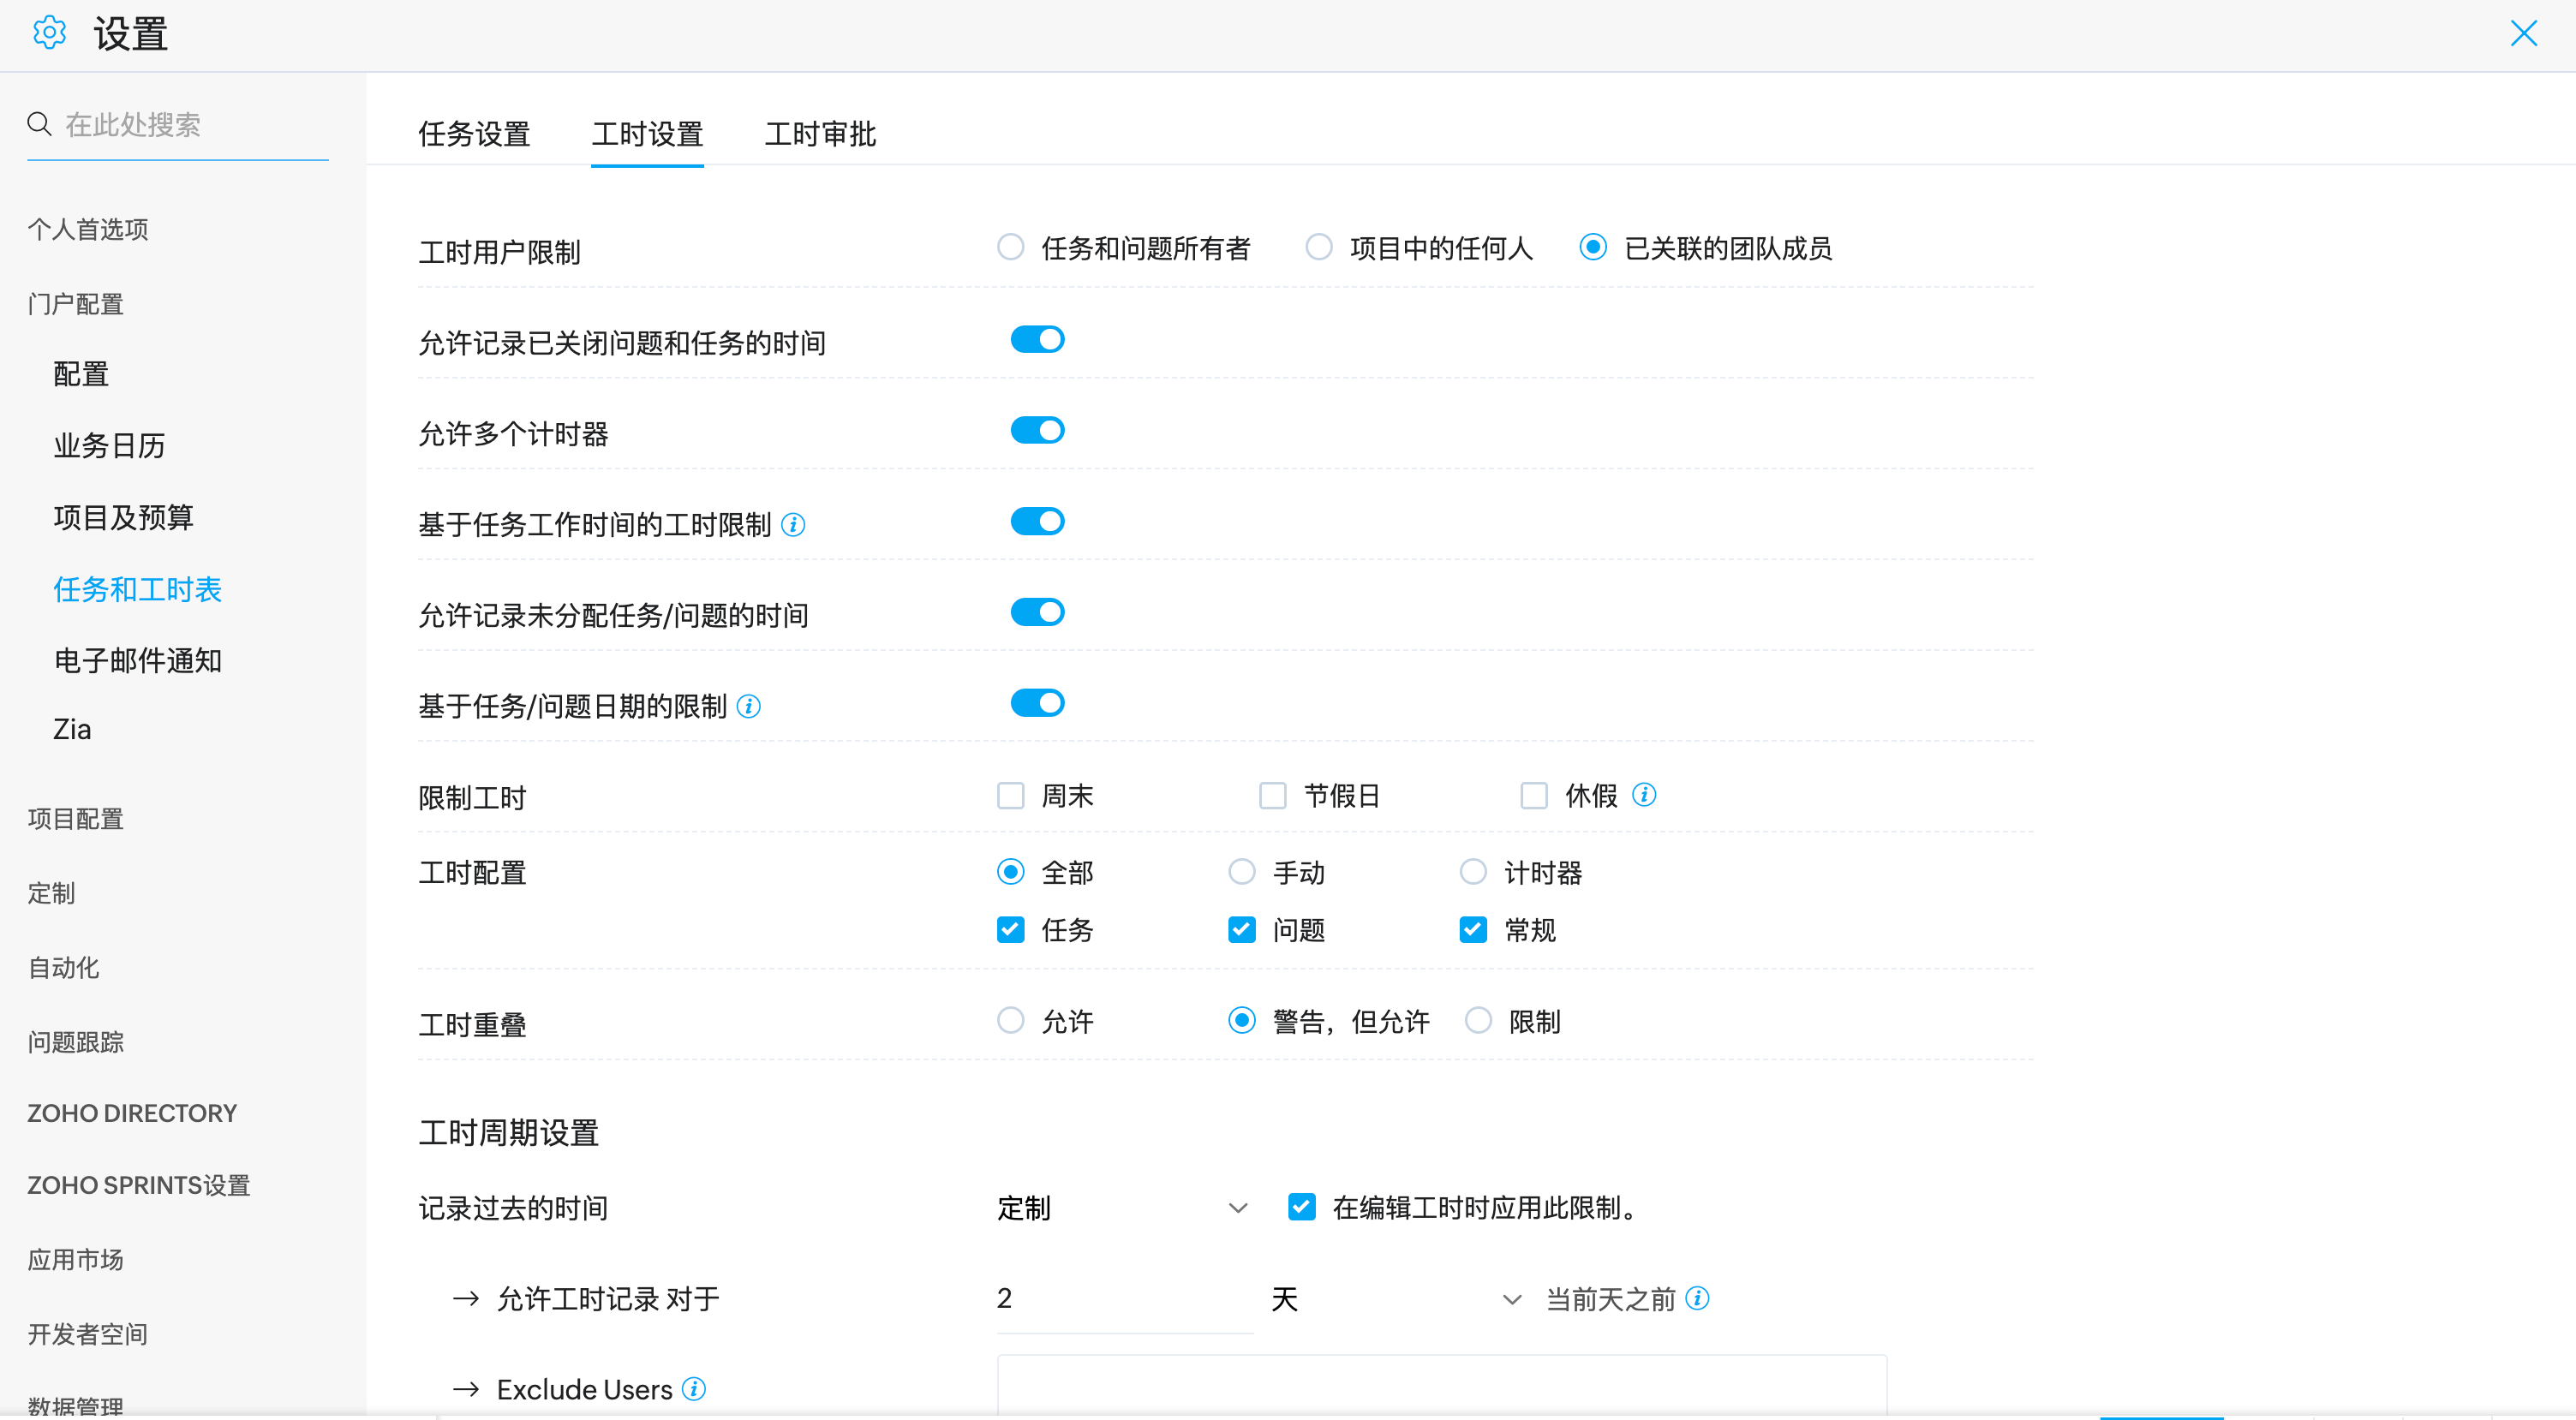Click the settings gear icon in header
Image resolution: width=2576 pixels, height=1420 pixels.
click(x=48, y=33)
